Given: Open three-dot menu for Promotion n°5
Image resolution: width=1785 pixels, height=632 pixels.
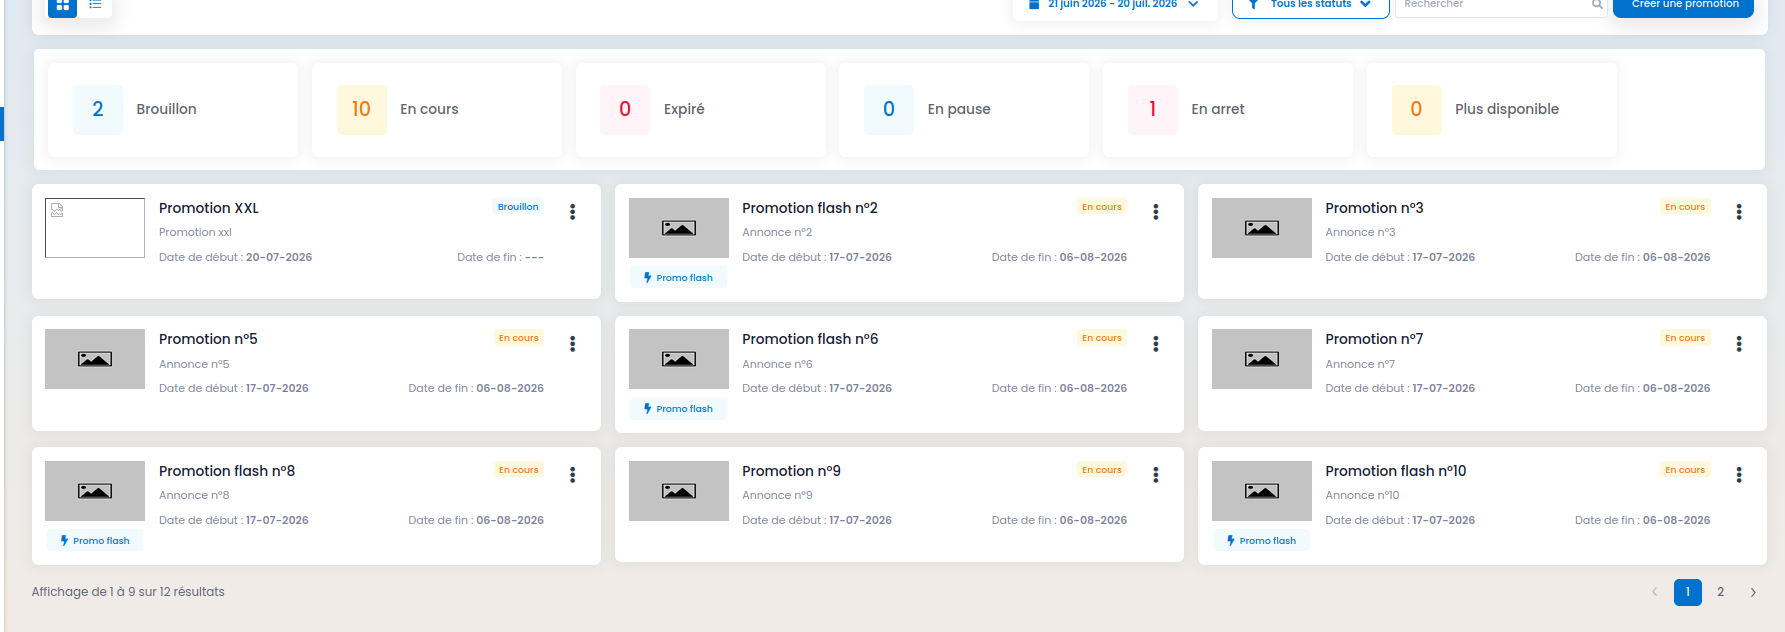Looking at the screenshot, I should [x=573, y=344].
